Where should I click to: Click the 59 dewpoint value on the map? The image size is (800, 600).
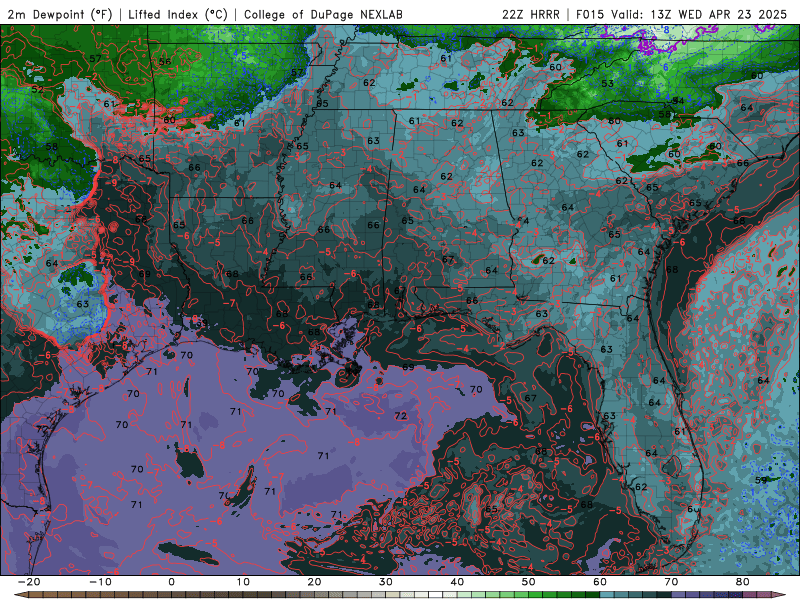click(761, 480)
